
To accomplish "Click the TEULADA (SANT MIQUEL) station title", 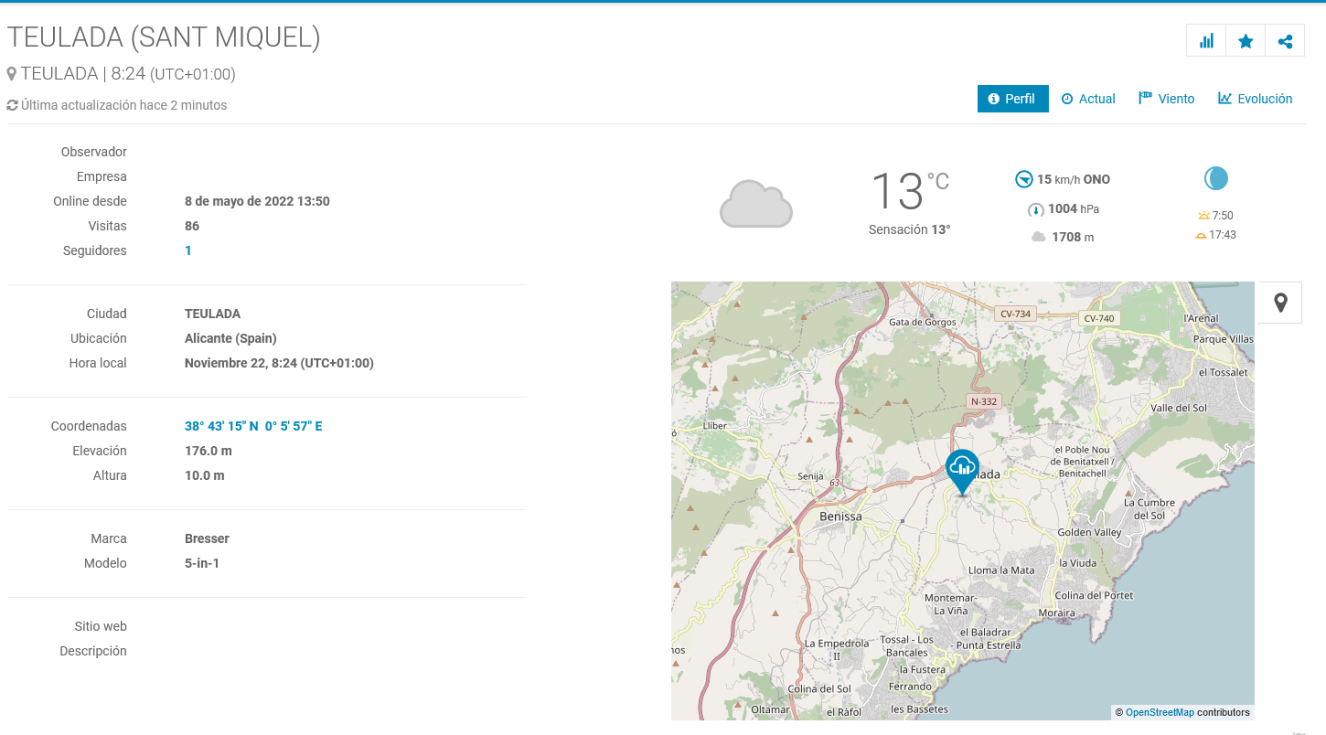I will [x=163, y=38].
